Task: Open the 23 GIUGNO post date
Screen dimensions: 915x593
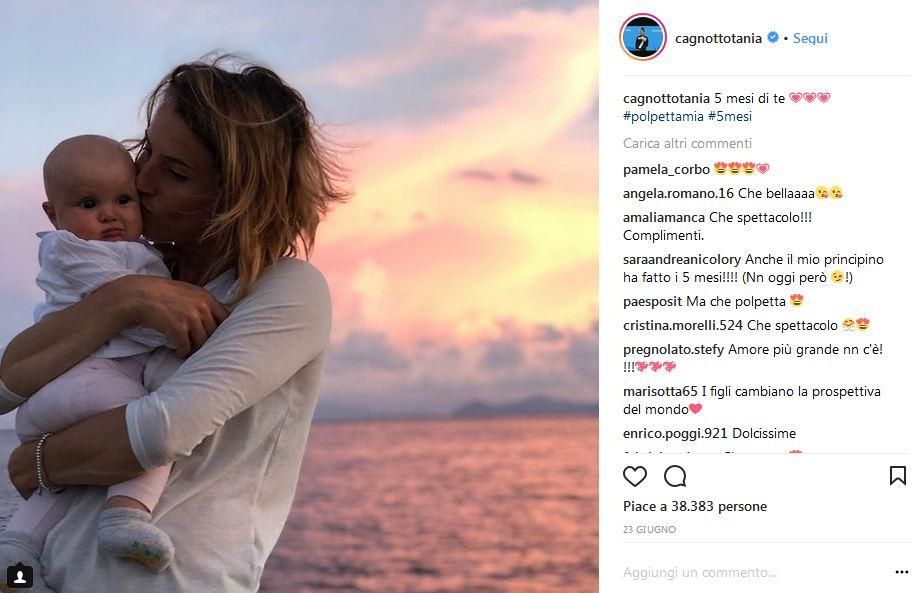Action: coord(649,529)
